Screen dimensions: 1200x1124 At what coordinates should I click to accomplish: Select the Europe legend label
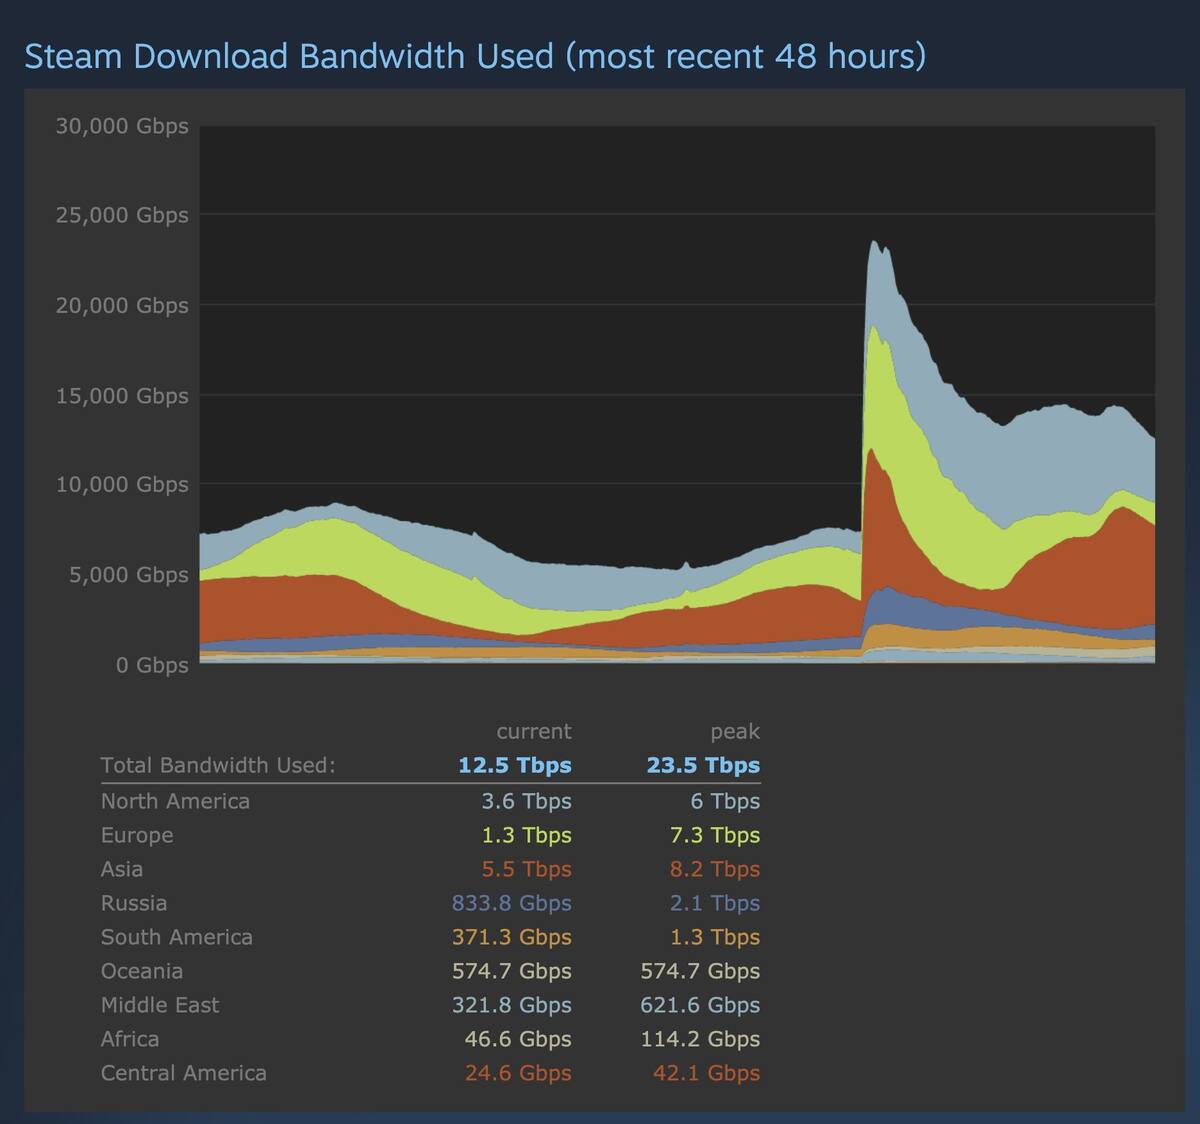tap(137, 835)
